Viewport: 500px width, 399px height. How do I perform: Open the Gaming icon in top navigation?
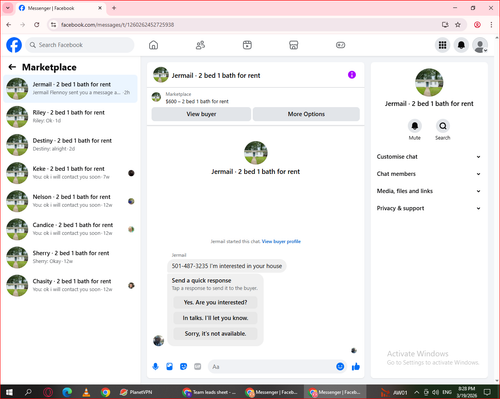click(340, 45)
